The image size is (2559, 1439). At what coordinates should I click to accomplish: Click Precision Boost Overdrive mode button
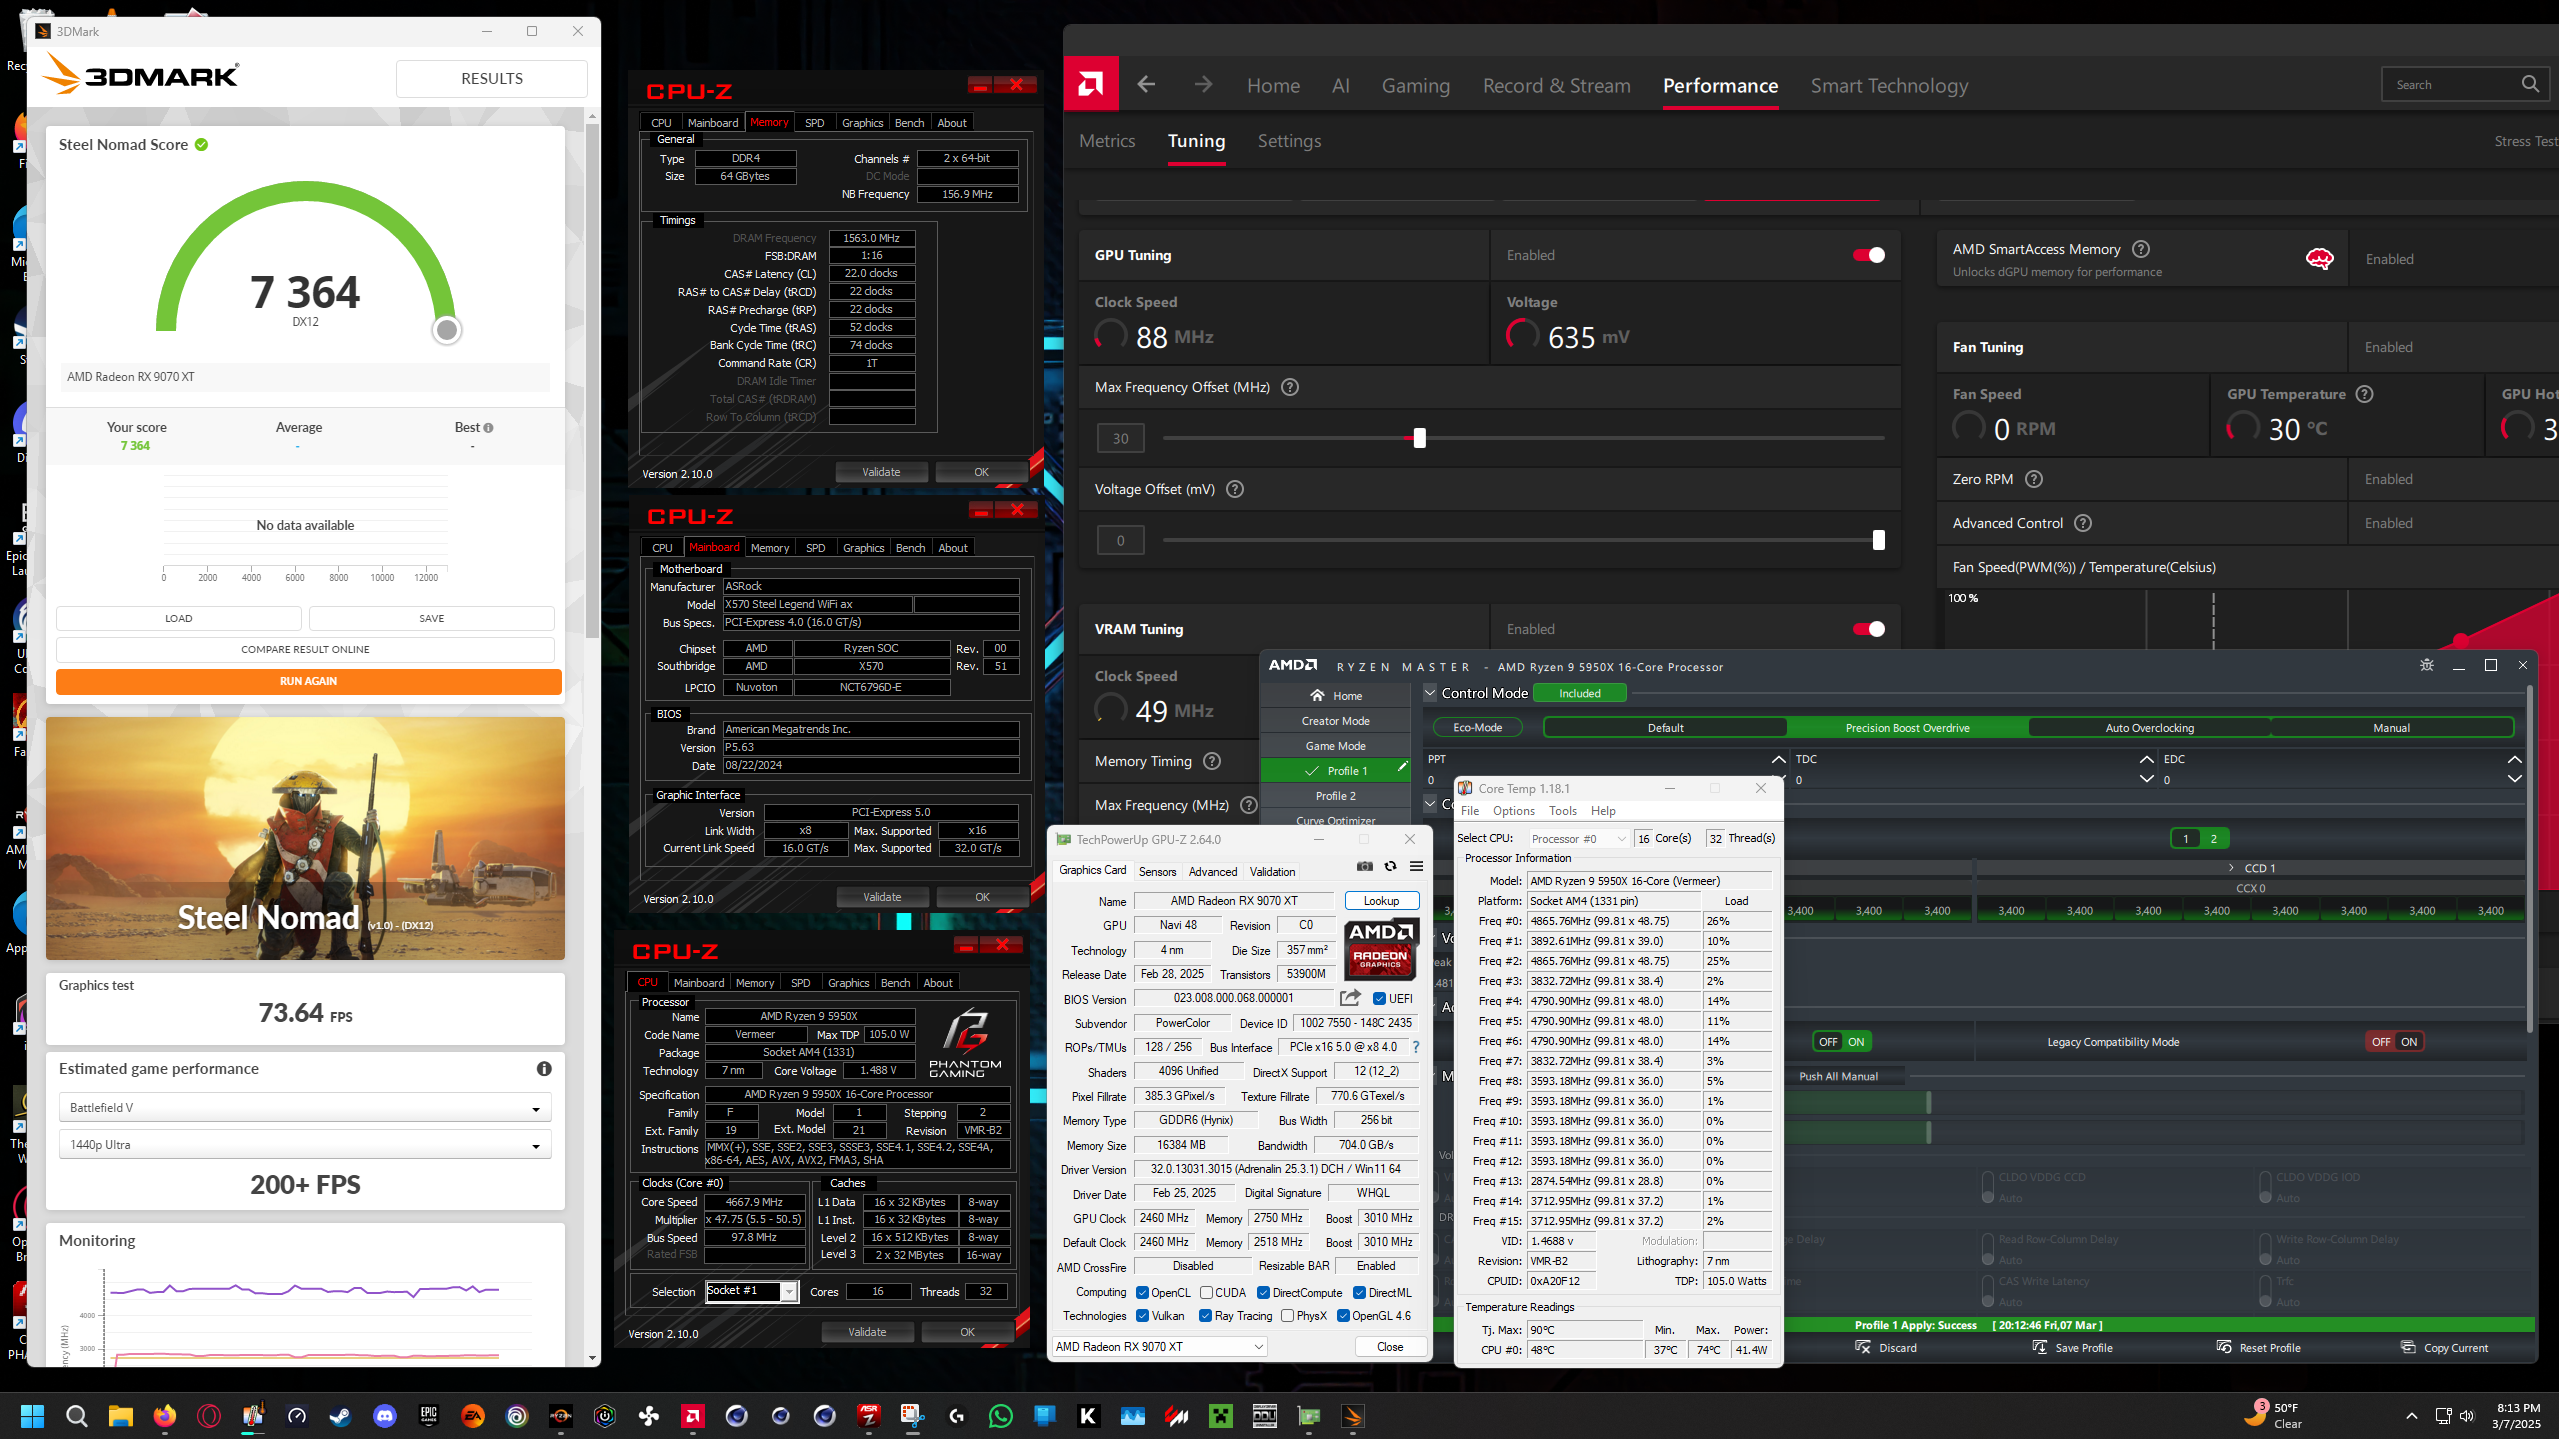[1907, 727]
